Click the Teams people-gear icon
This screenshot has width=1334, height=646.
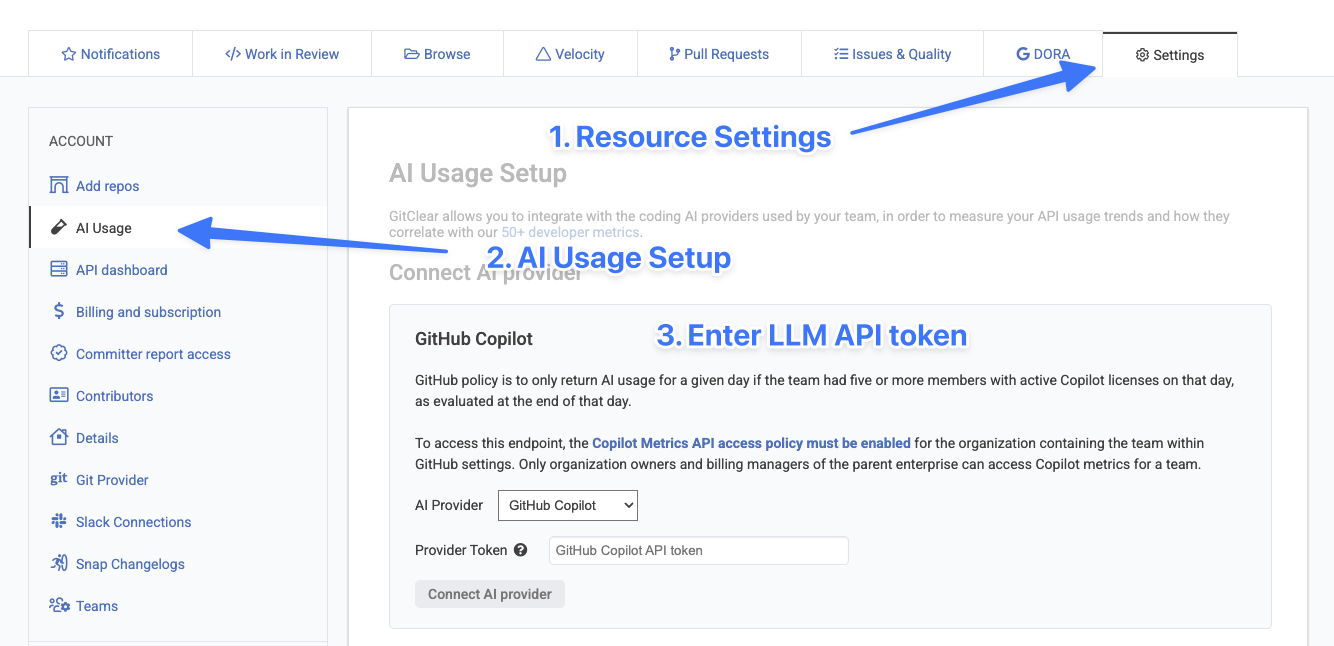click(x=59, y=606)
